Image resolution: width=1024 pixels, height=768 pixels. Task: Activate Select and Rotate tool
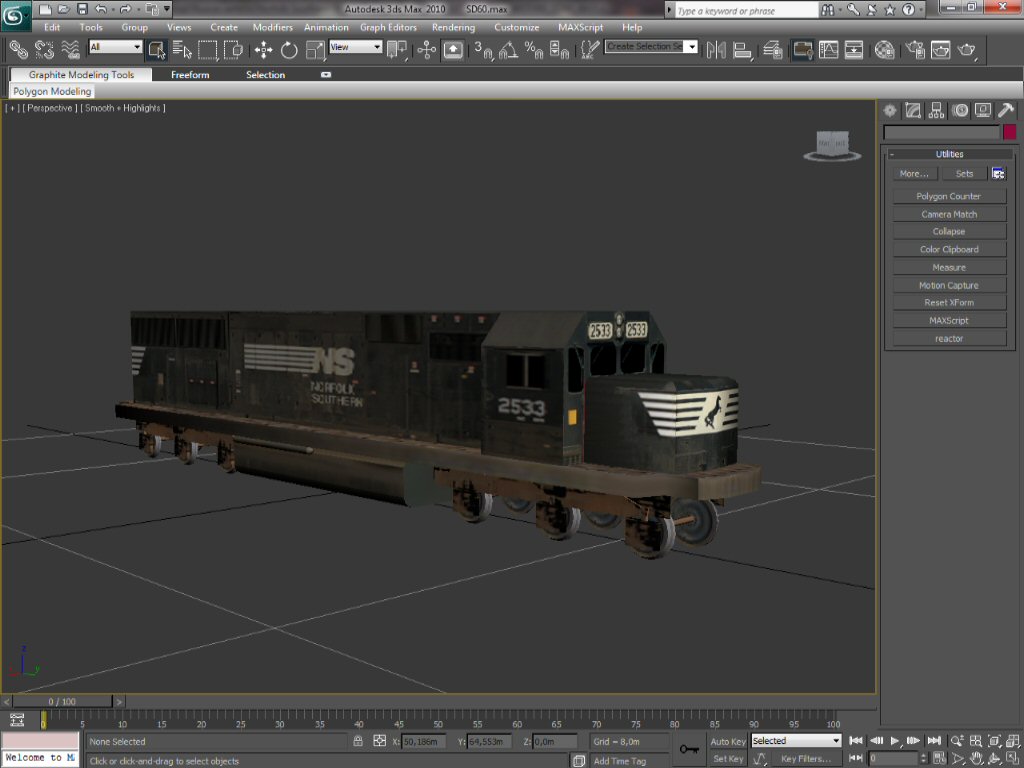[x=289, y=50]
